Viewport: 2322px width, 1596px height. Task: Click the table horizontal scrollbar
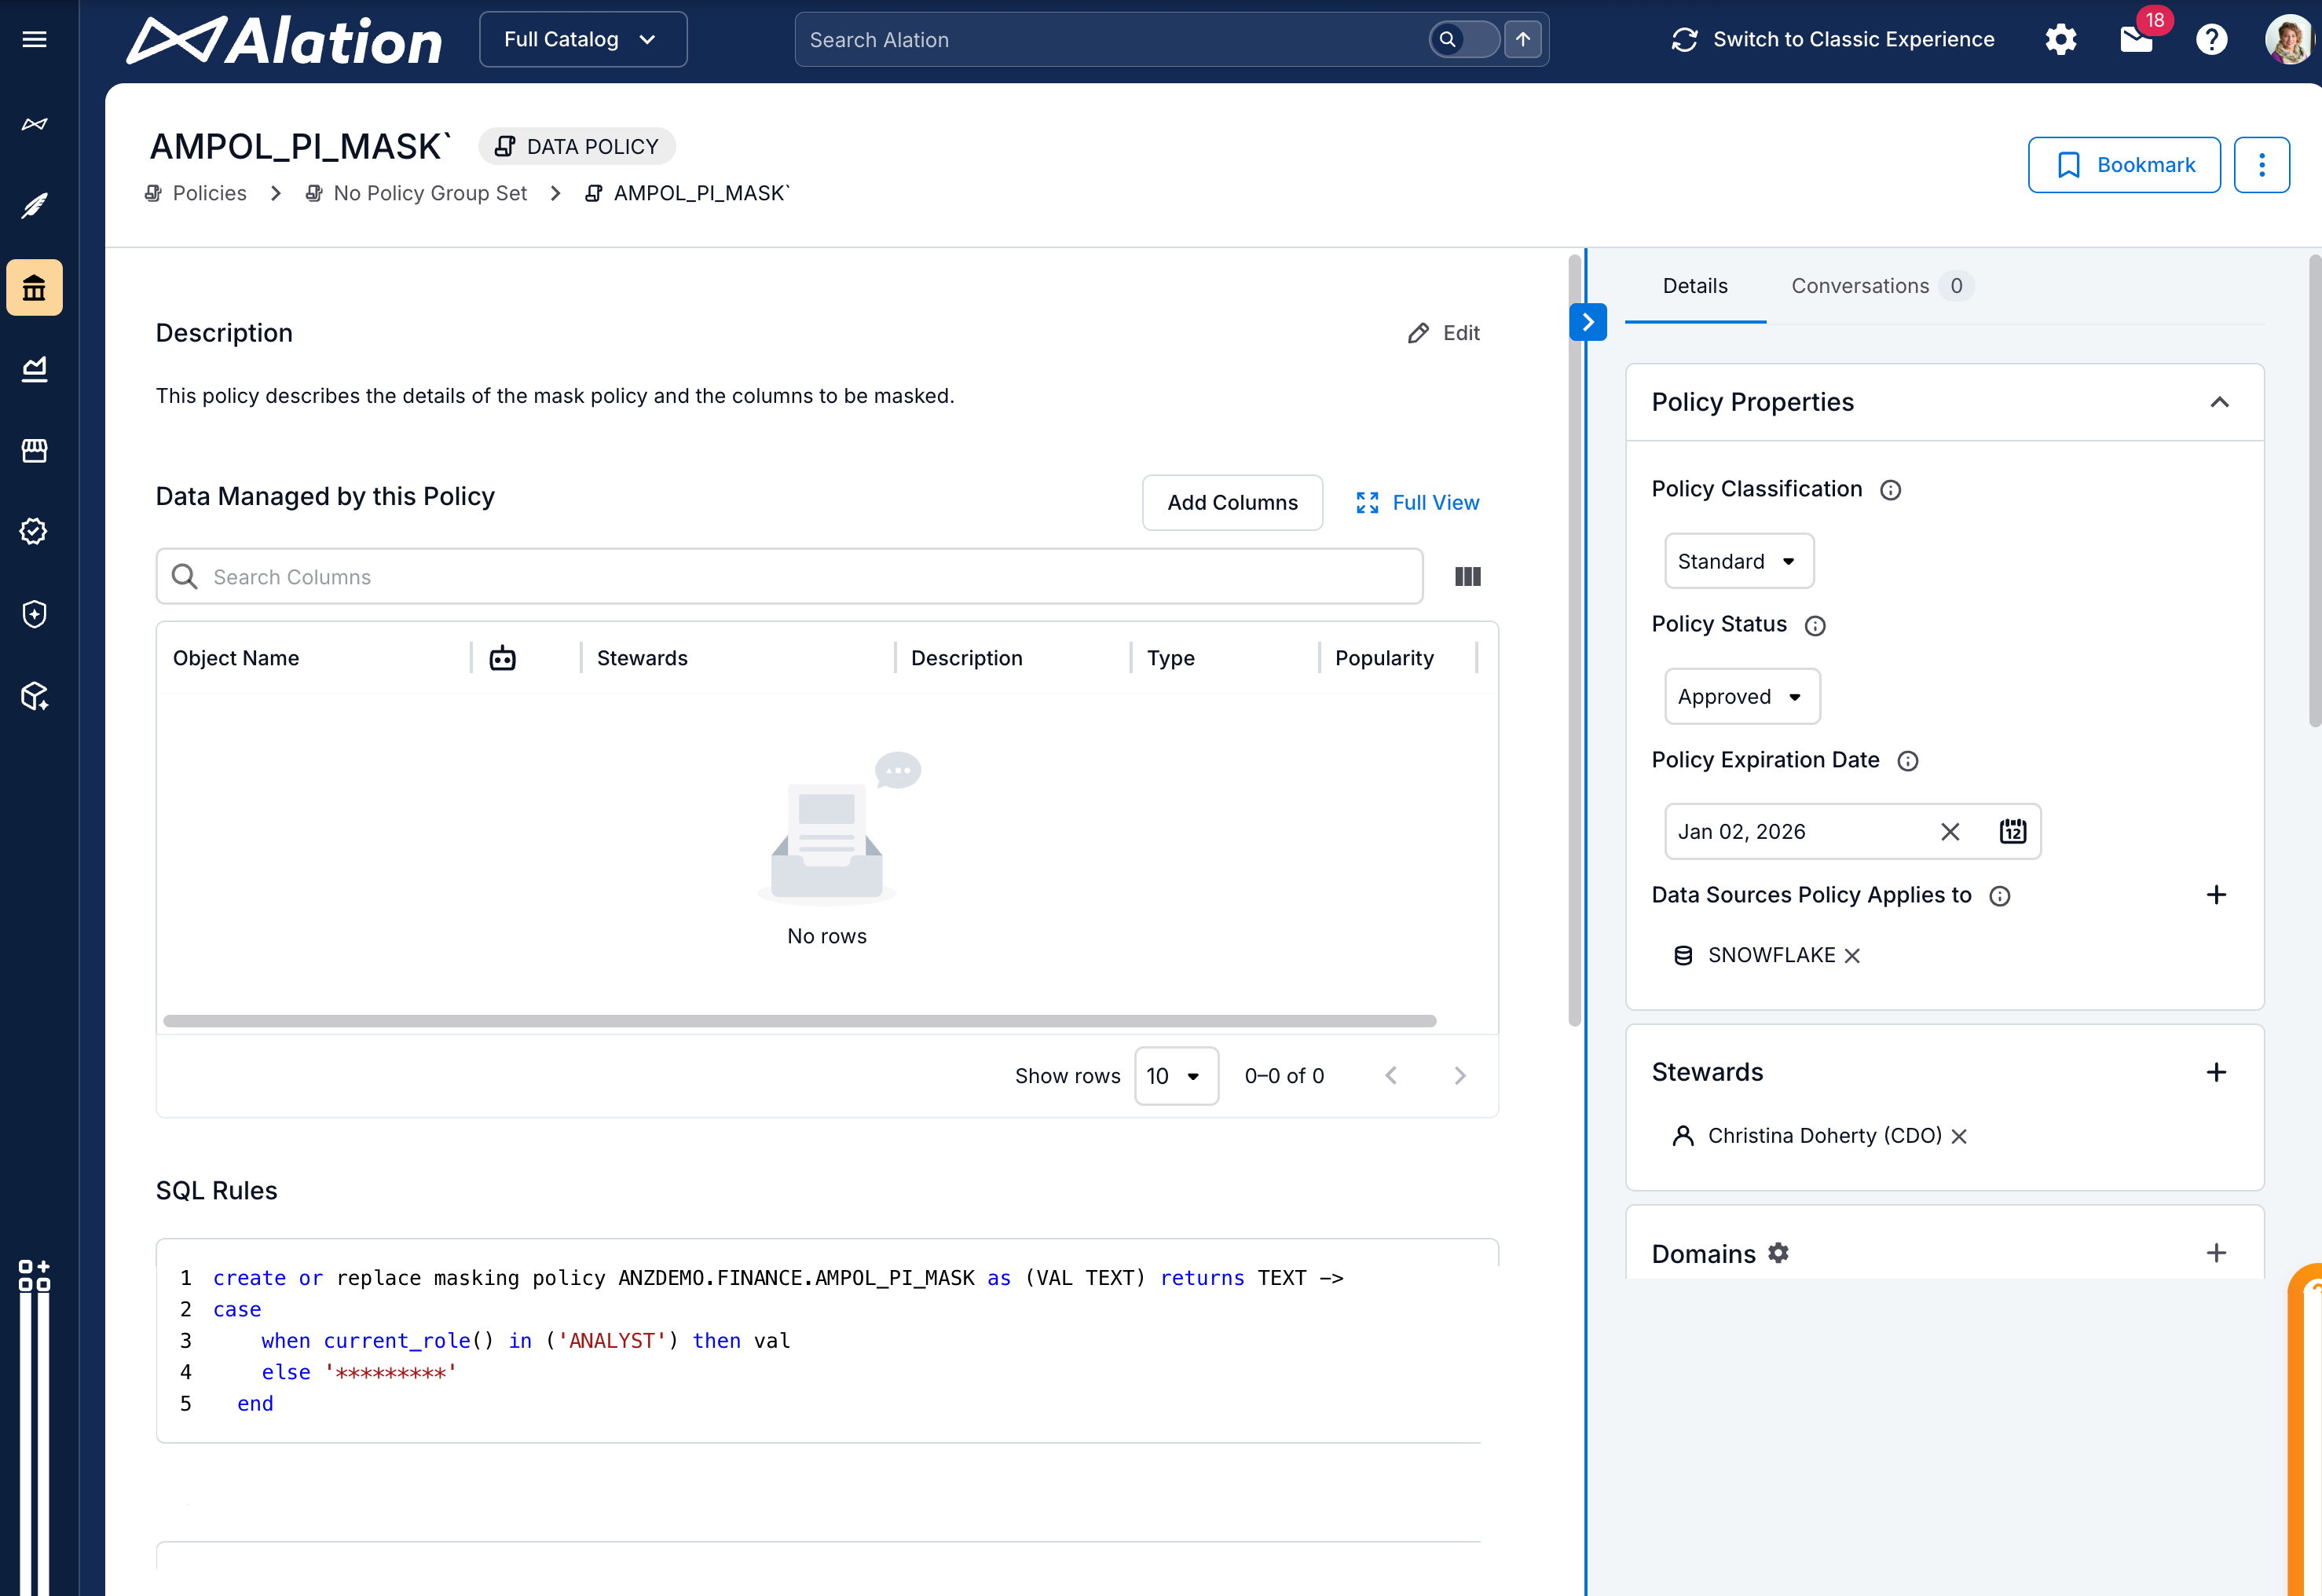799,1021
